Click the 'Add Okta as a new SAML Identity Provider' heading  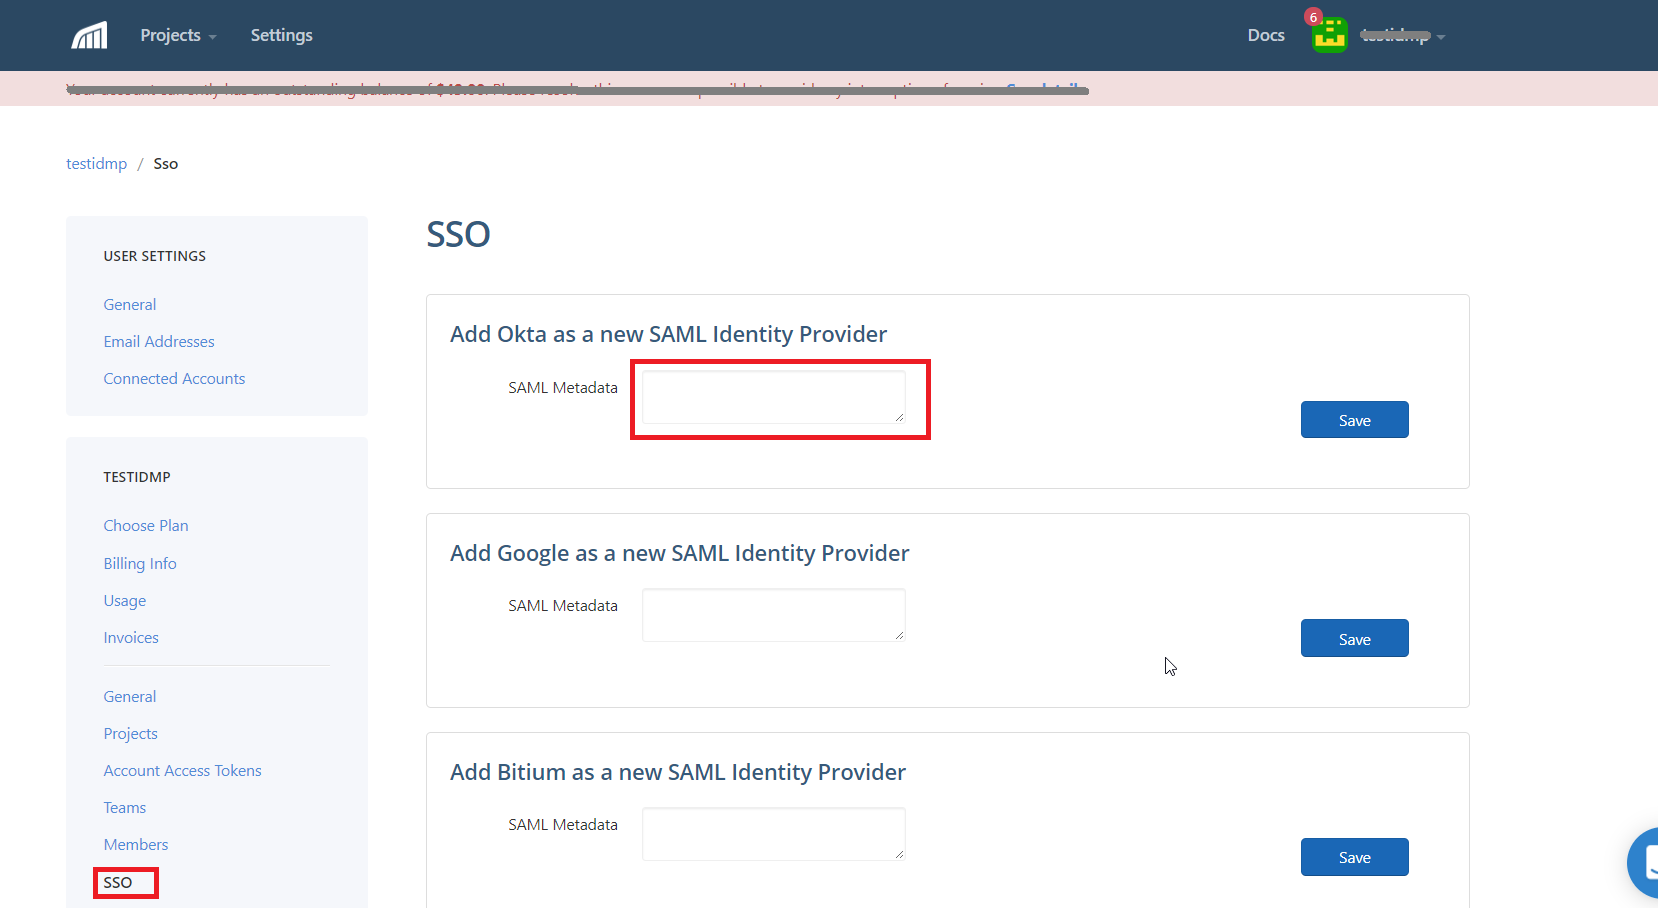[x=668, y=334]
